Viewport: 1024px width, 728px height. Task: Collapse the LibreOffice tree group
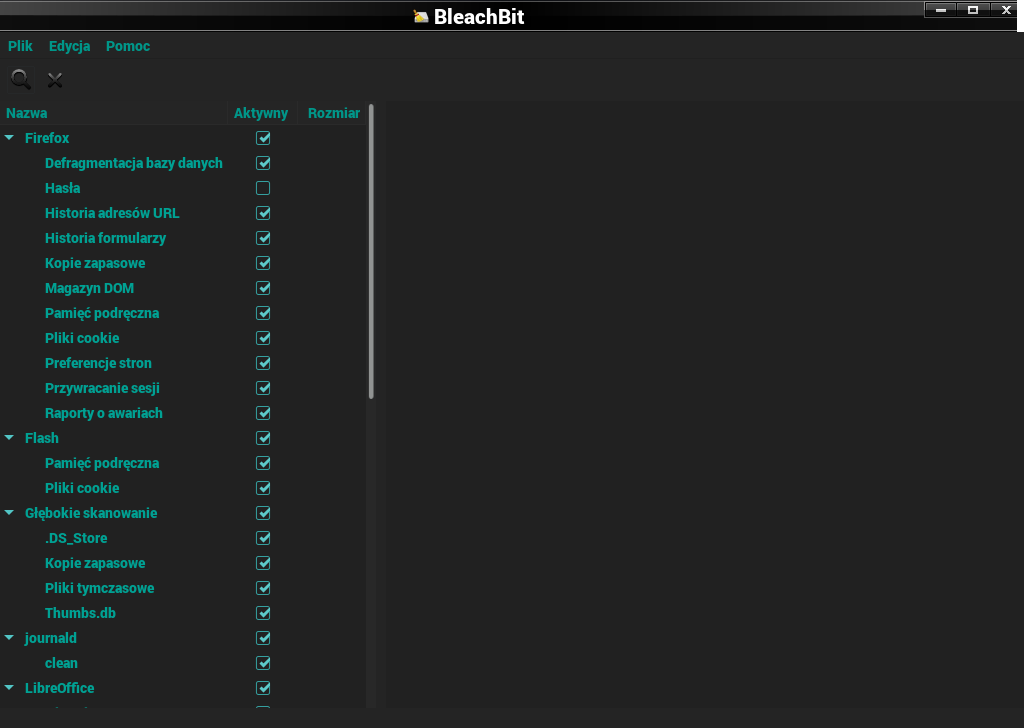[x=9, y=688]
